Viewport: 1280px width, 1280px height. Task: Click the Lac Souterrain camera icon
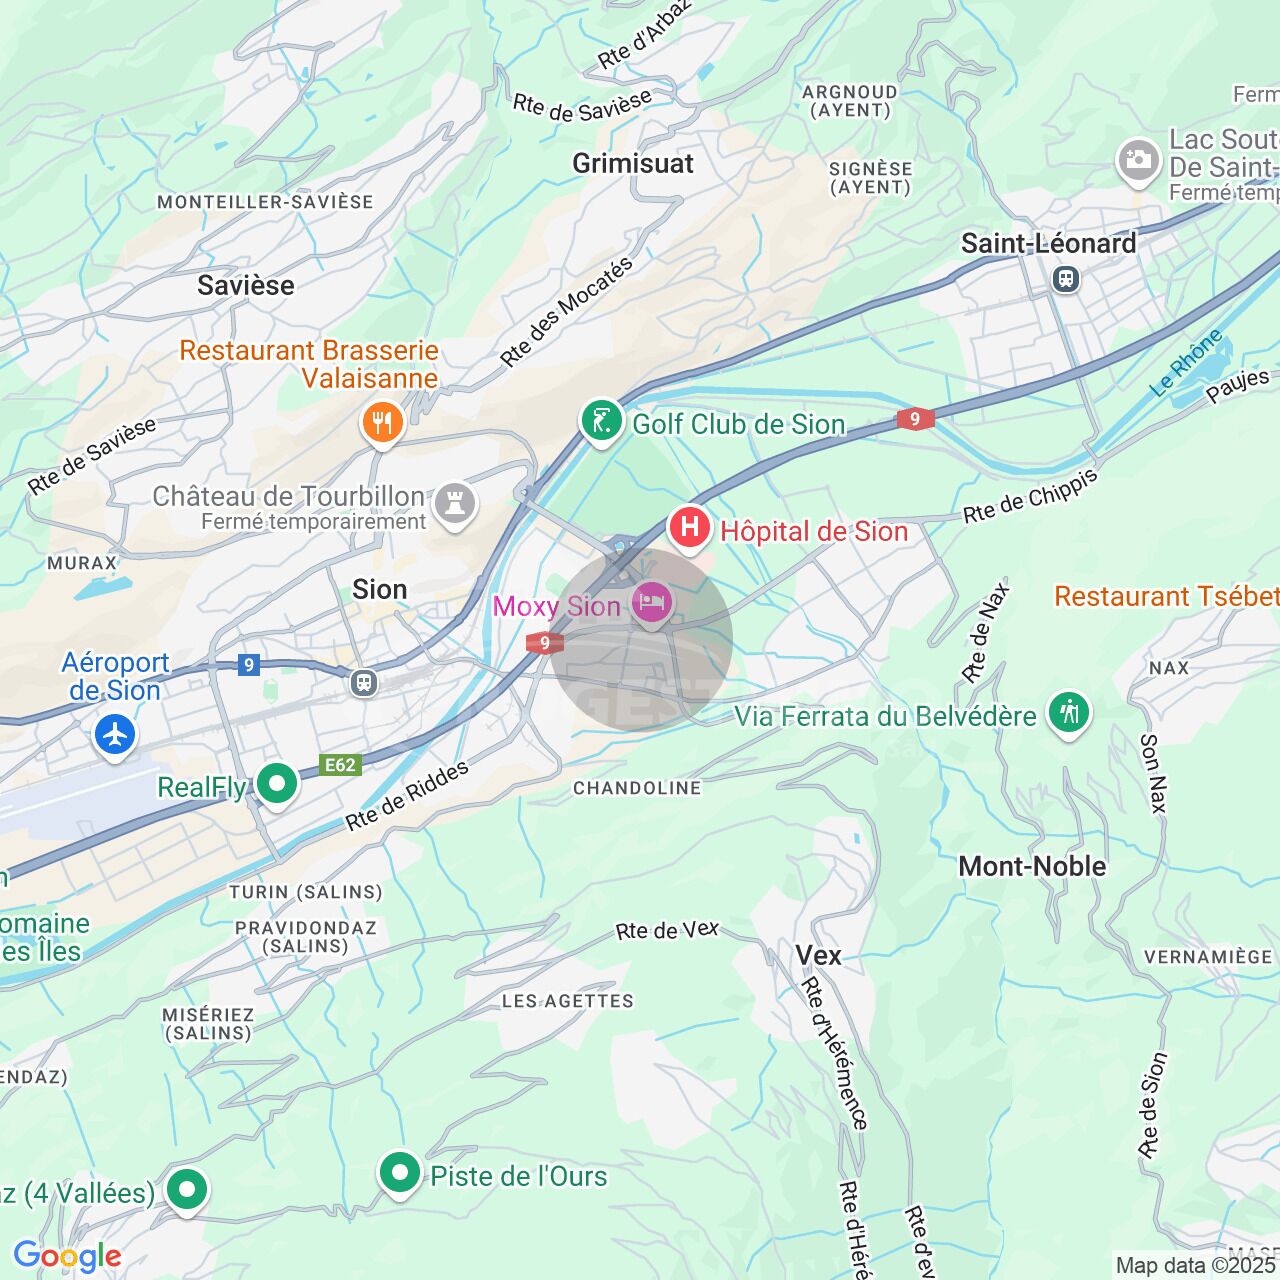point(1138,161)
